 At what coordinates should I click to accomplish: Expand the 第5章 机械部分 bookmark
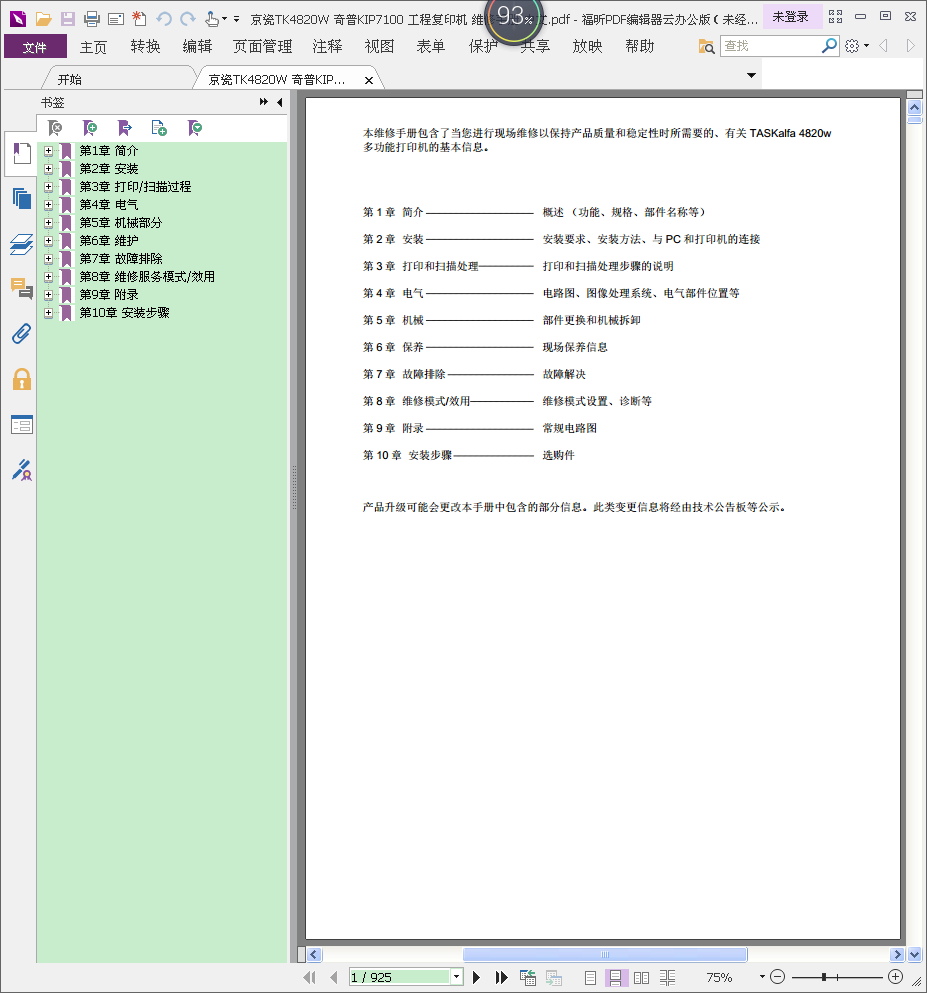[x=48, y=223]
